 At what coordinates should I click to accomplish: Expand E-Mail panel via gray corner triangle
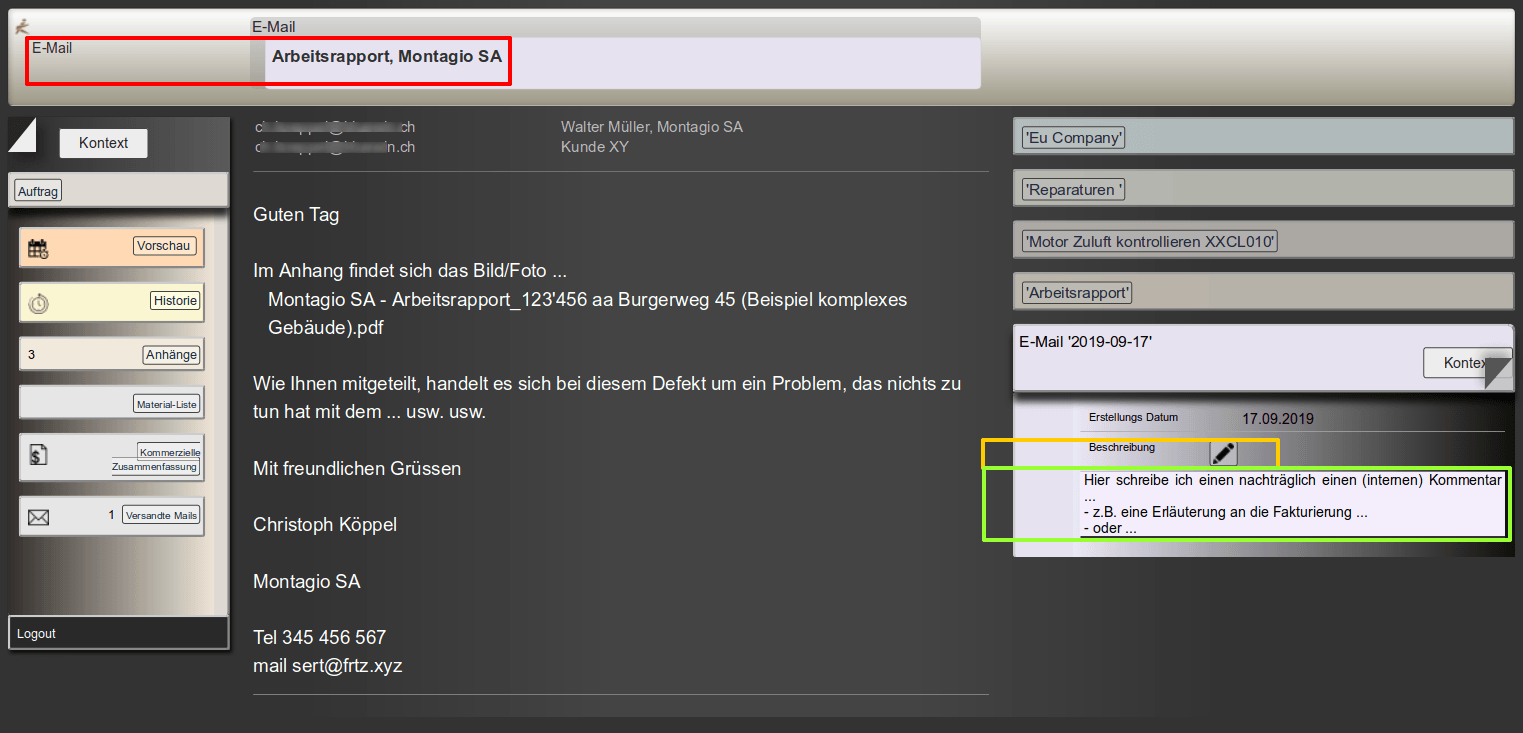click(1498, 372)
